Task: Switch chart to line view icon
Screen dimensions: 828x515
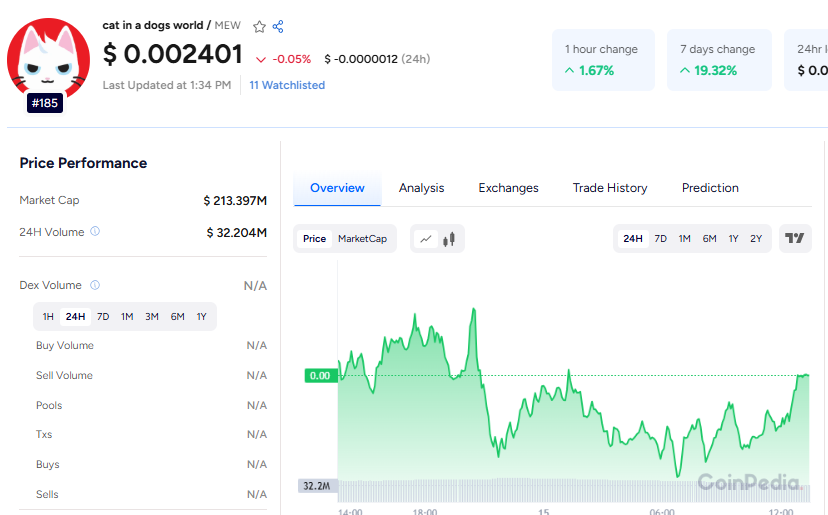Action: tap(426, 239)
